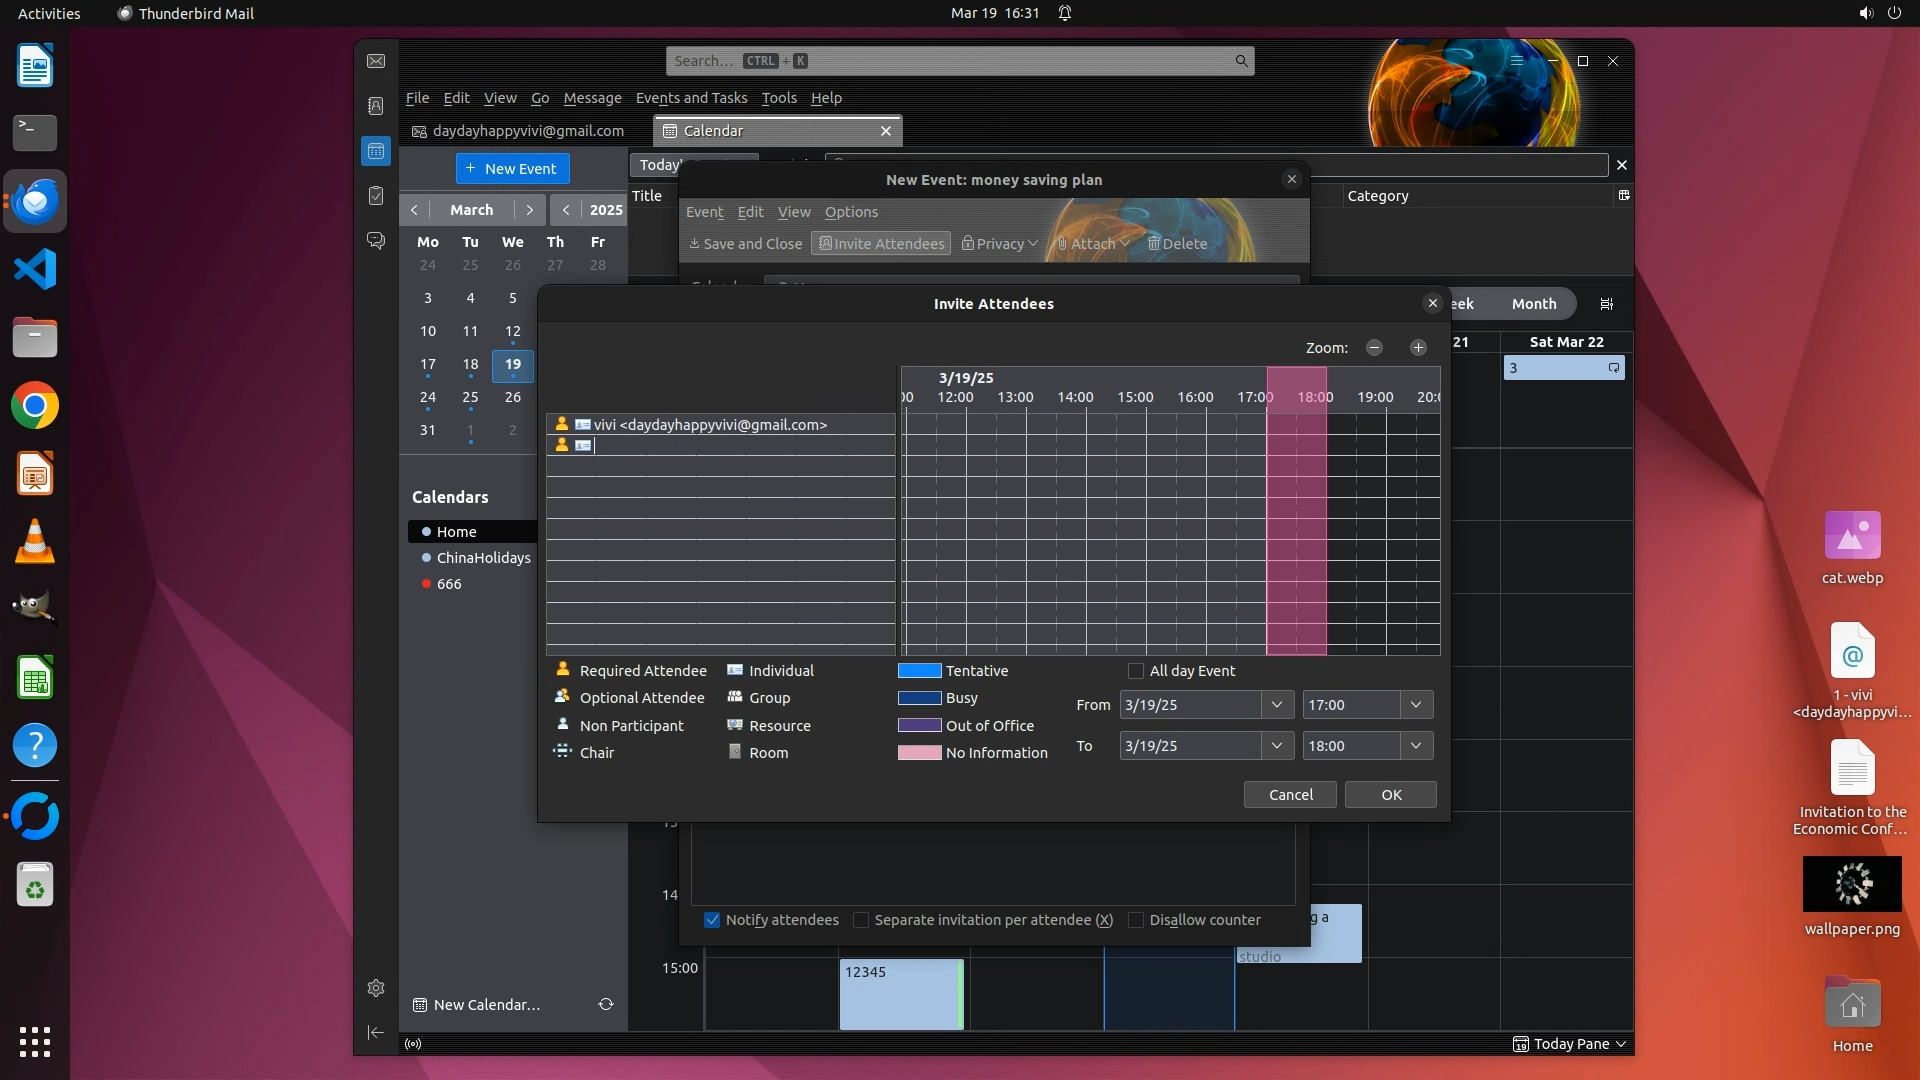Open the Chat sidebar icon

click(376, 241)
